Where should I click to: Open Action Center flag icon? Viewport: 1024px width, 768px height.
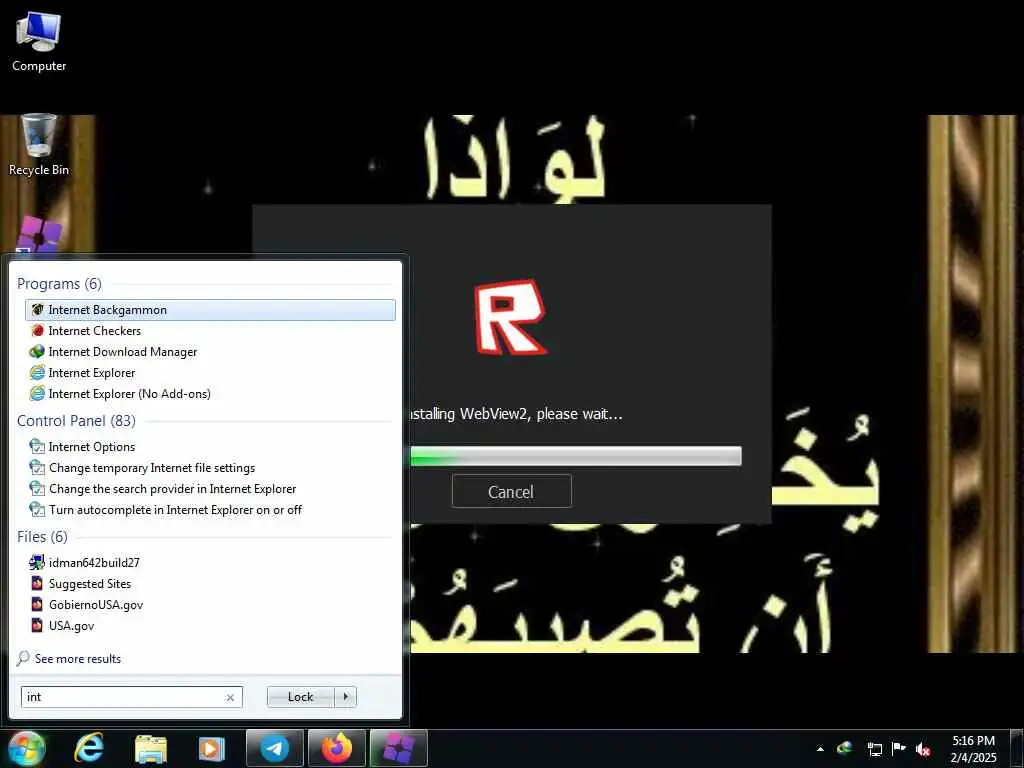coord(899,748)
